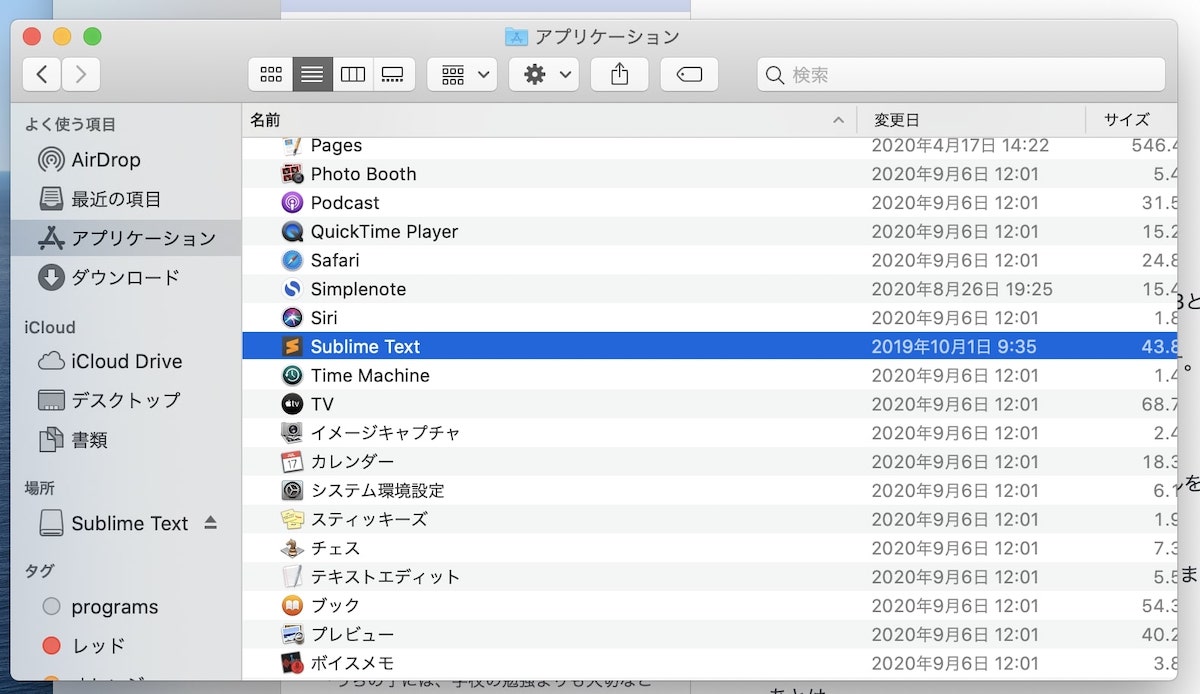Sort by the サイズ column header
This screenshot has height=694, width=1200.
click(x=1126, y=120)
